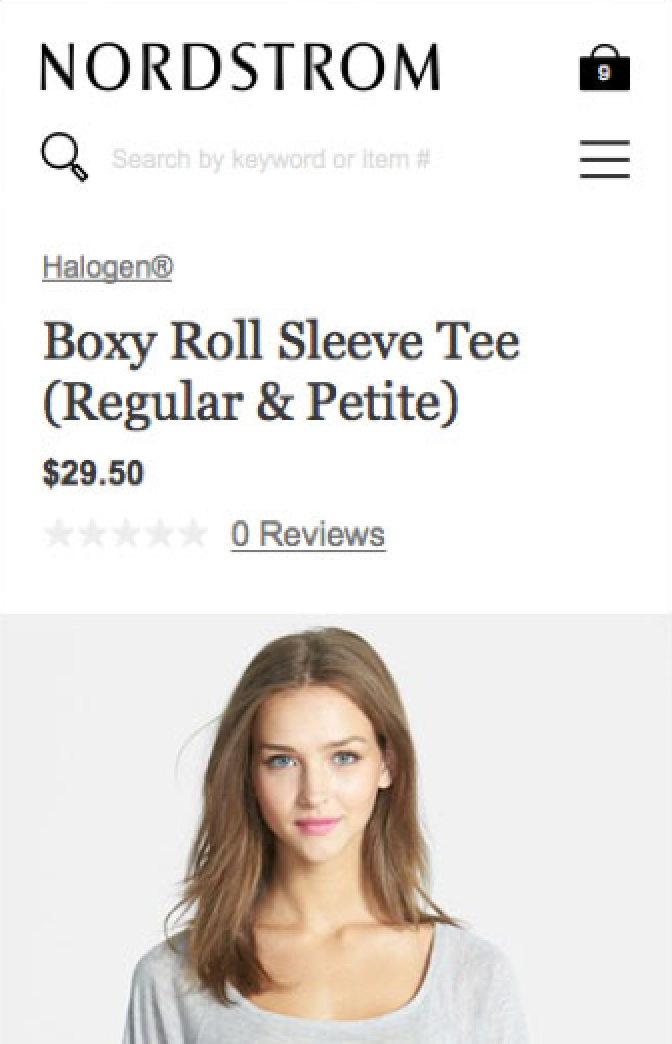The width and height of the screenshot is (672, 1044).
Task: Click the $29.50 price
Action: pos(93,473)
